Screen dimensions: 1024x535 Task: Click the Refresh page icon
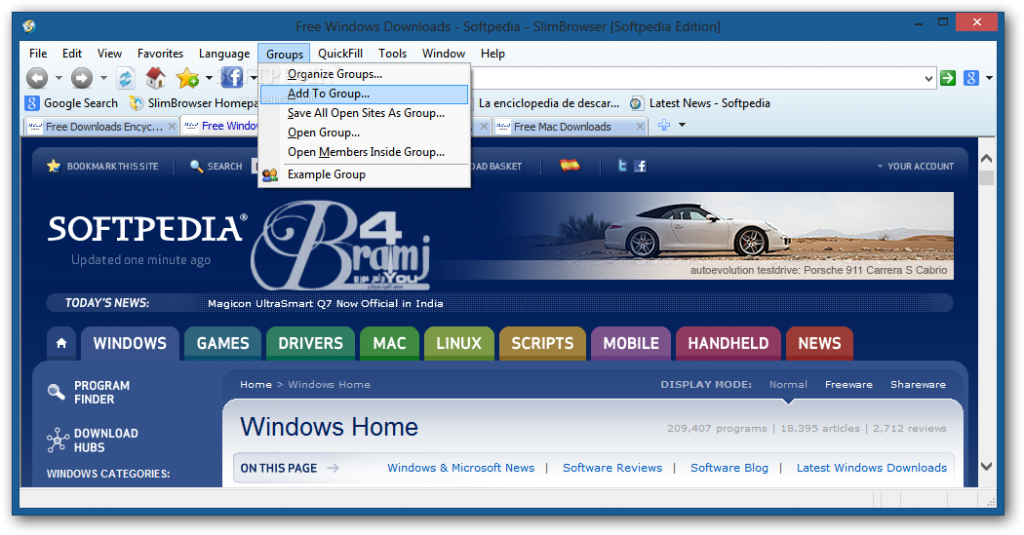coord(125,78)
